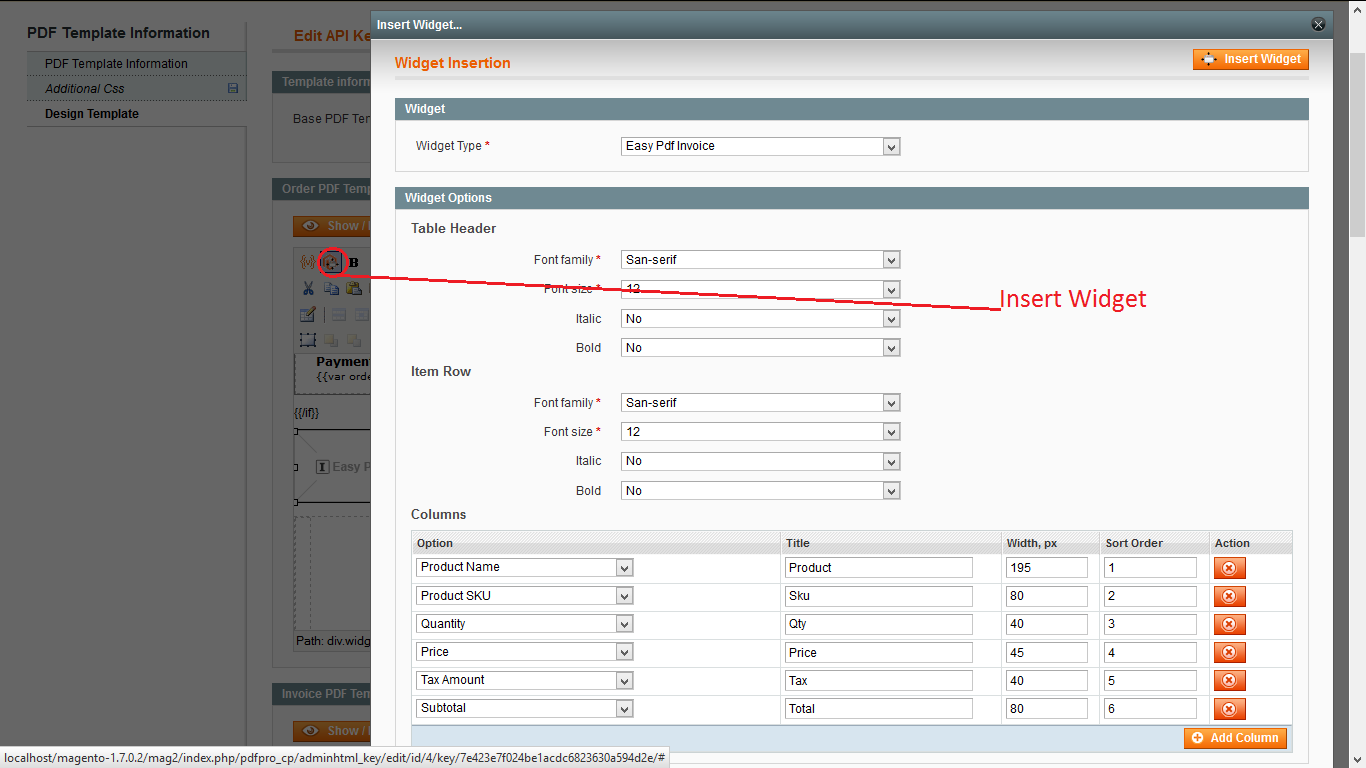Open the Widget Type dropdown

(x=759, y=146)
